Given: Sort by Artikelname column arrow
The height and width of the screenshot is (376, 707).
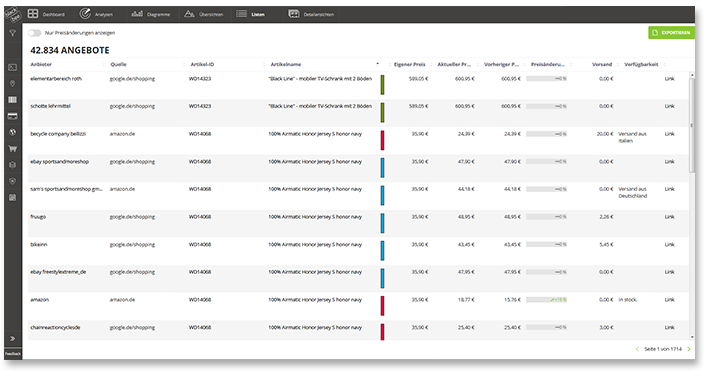Looking at the screenshot, I should coord(377,64).
